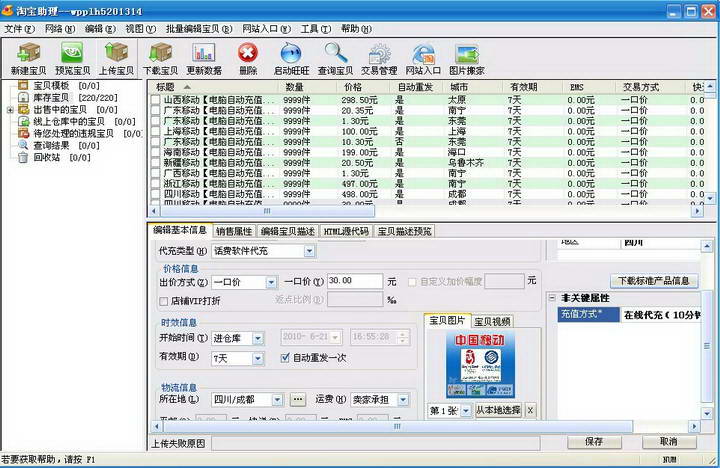Image resolution: width=720 pixels, height=468 pixels.
Task: Open 所在地 四川/成都 dropdown
Action: tap(277, 400)
